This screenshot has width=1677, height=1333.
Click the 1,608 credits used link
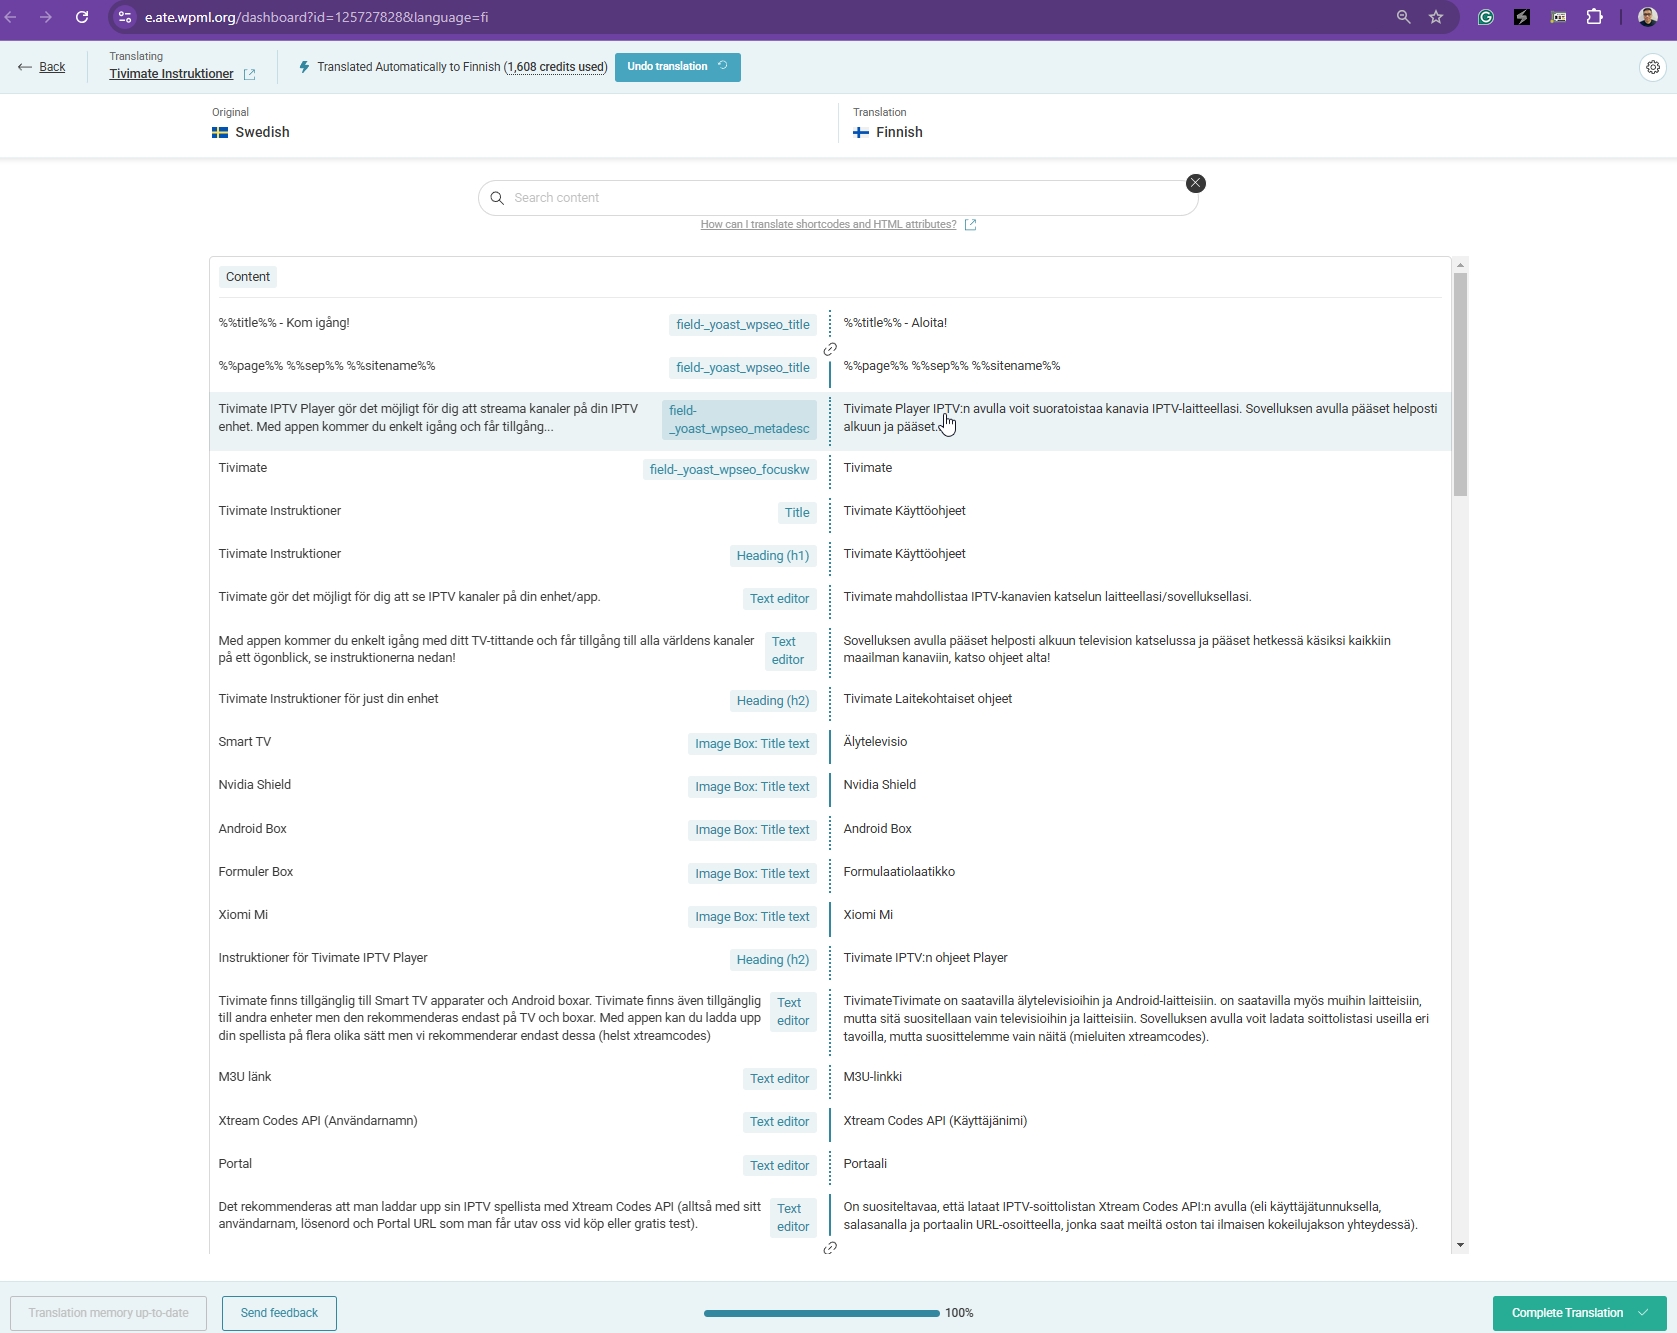coord(556,67)
